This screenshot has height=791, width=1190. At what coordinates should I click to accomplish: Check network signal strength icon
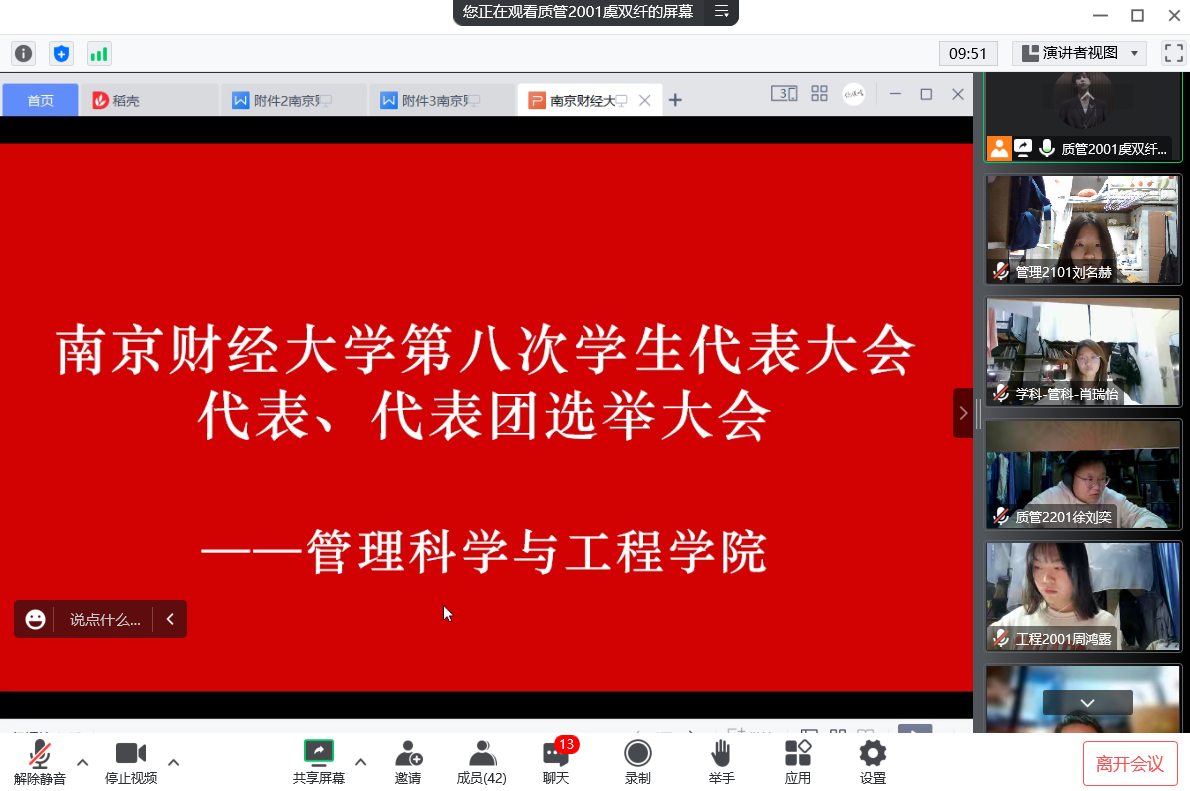pos(99,53)
